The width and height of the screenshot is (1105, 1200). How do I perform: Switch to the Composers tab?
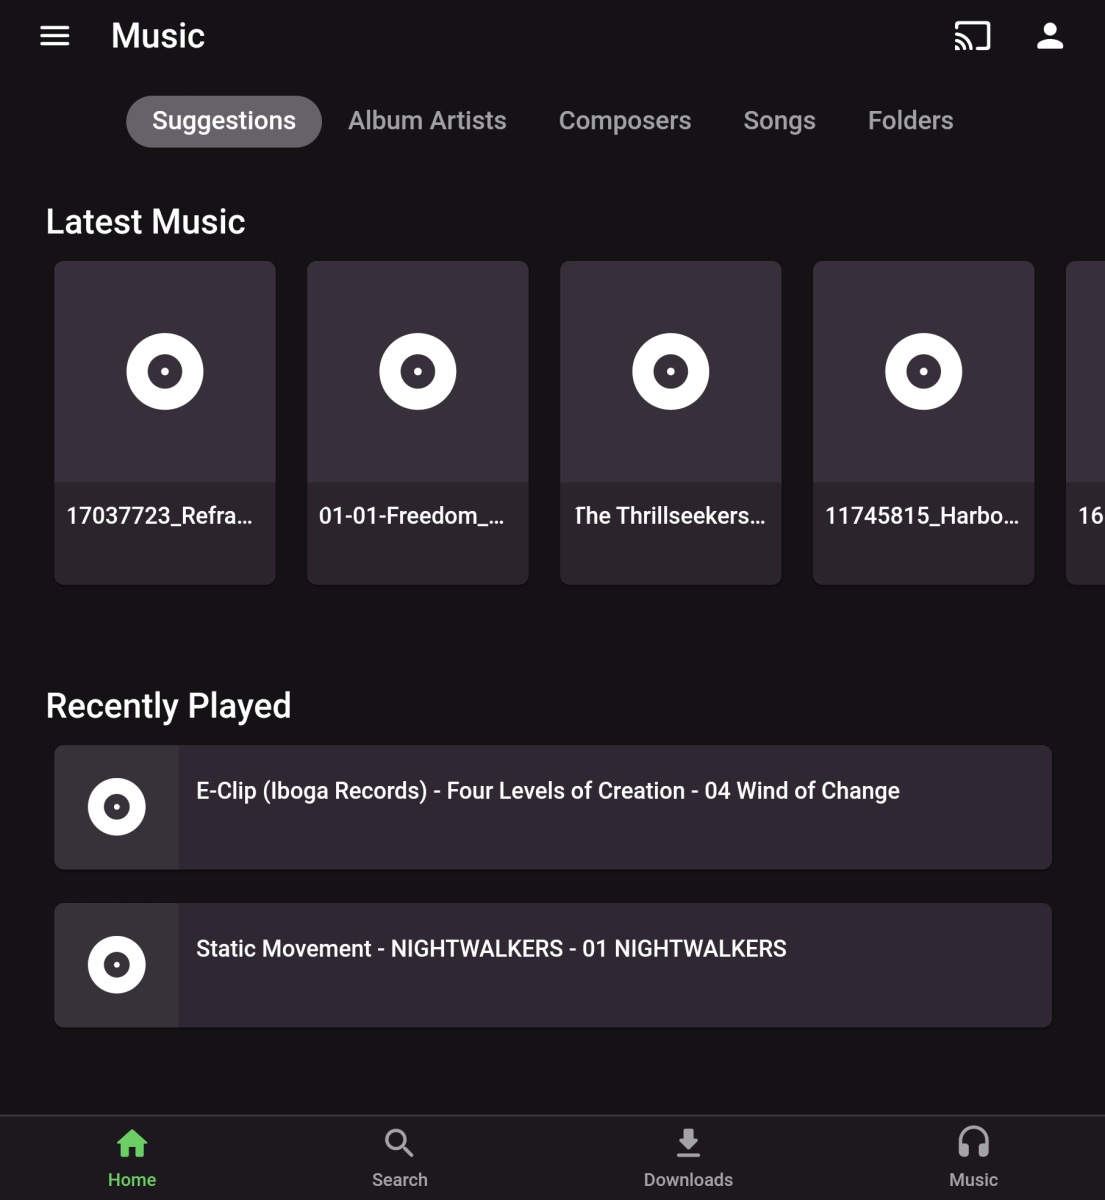[625, 121]
